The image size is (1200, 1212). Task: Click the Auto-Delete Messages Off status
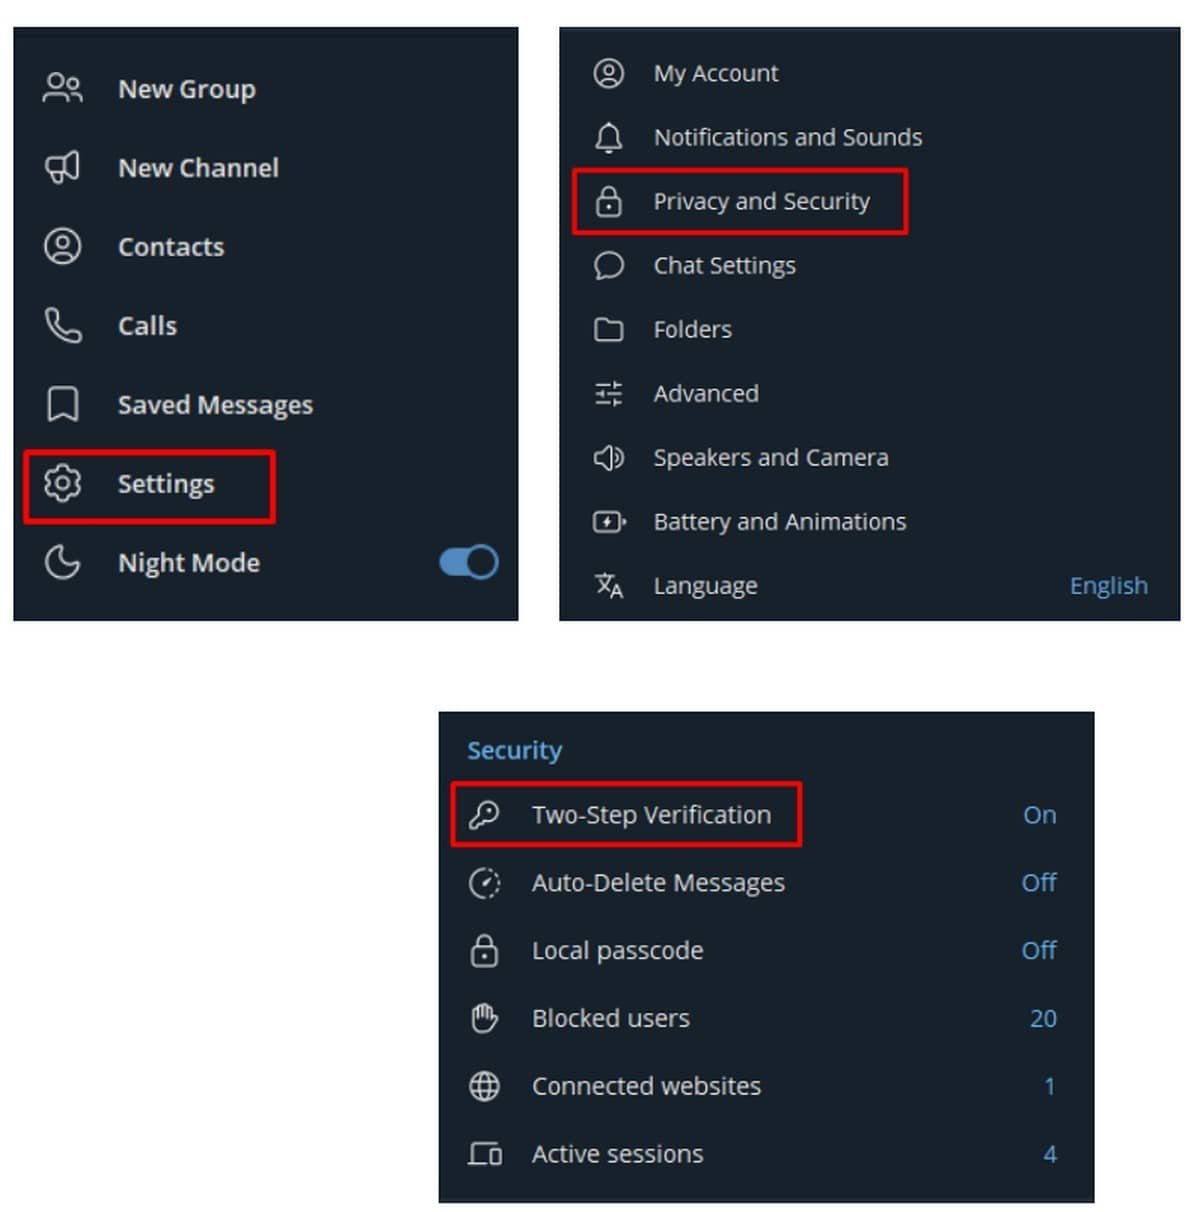coord(1038,883)
